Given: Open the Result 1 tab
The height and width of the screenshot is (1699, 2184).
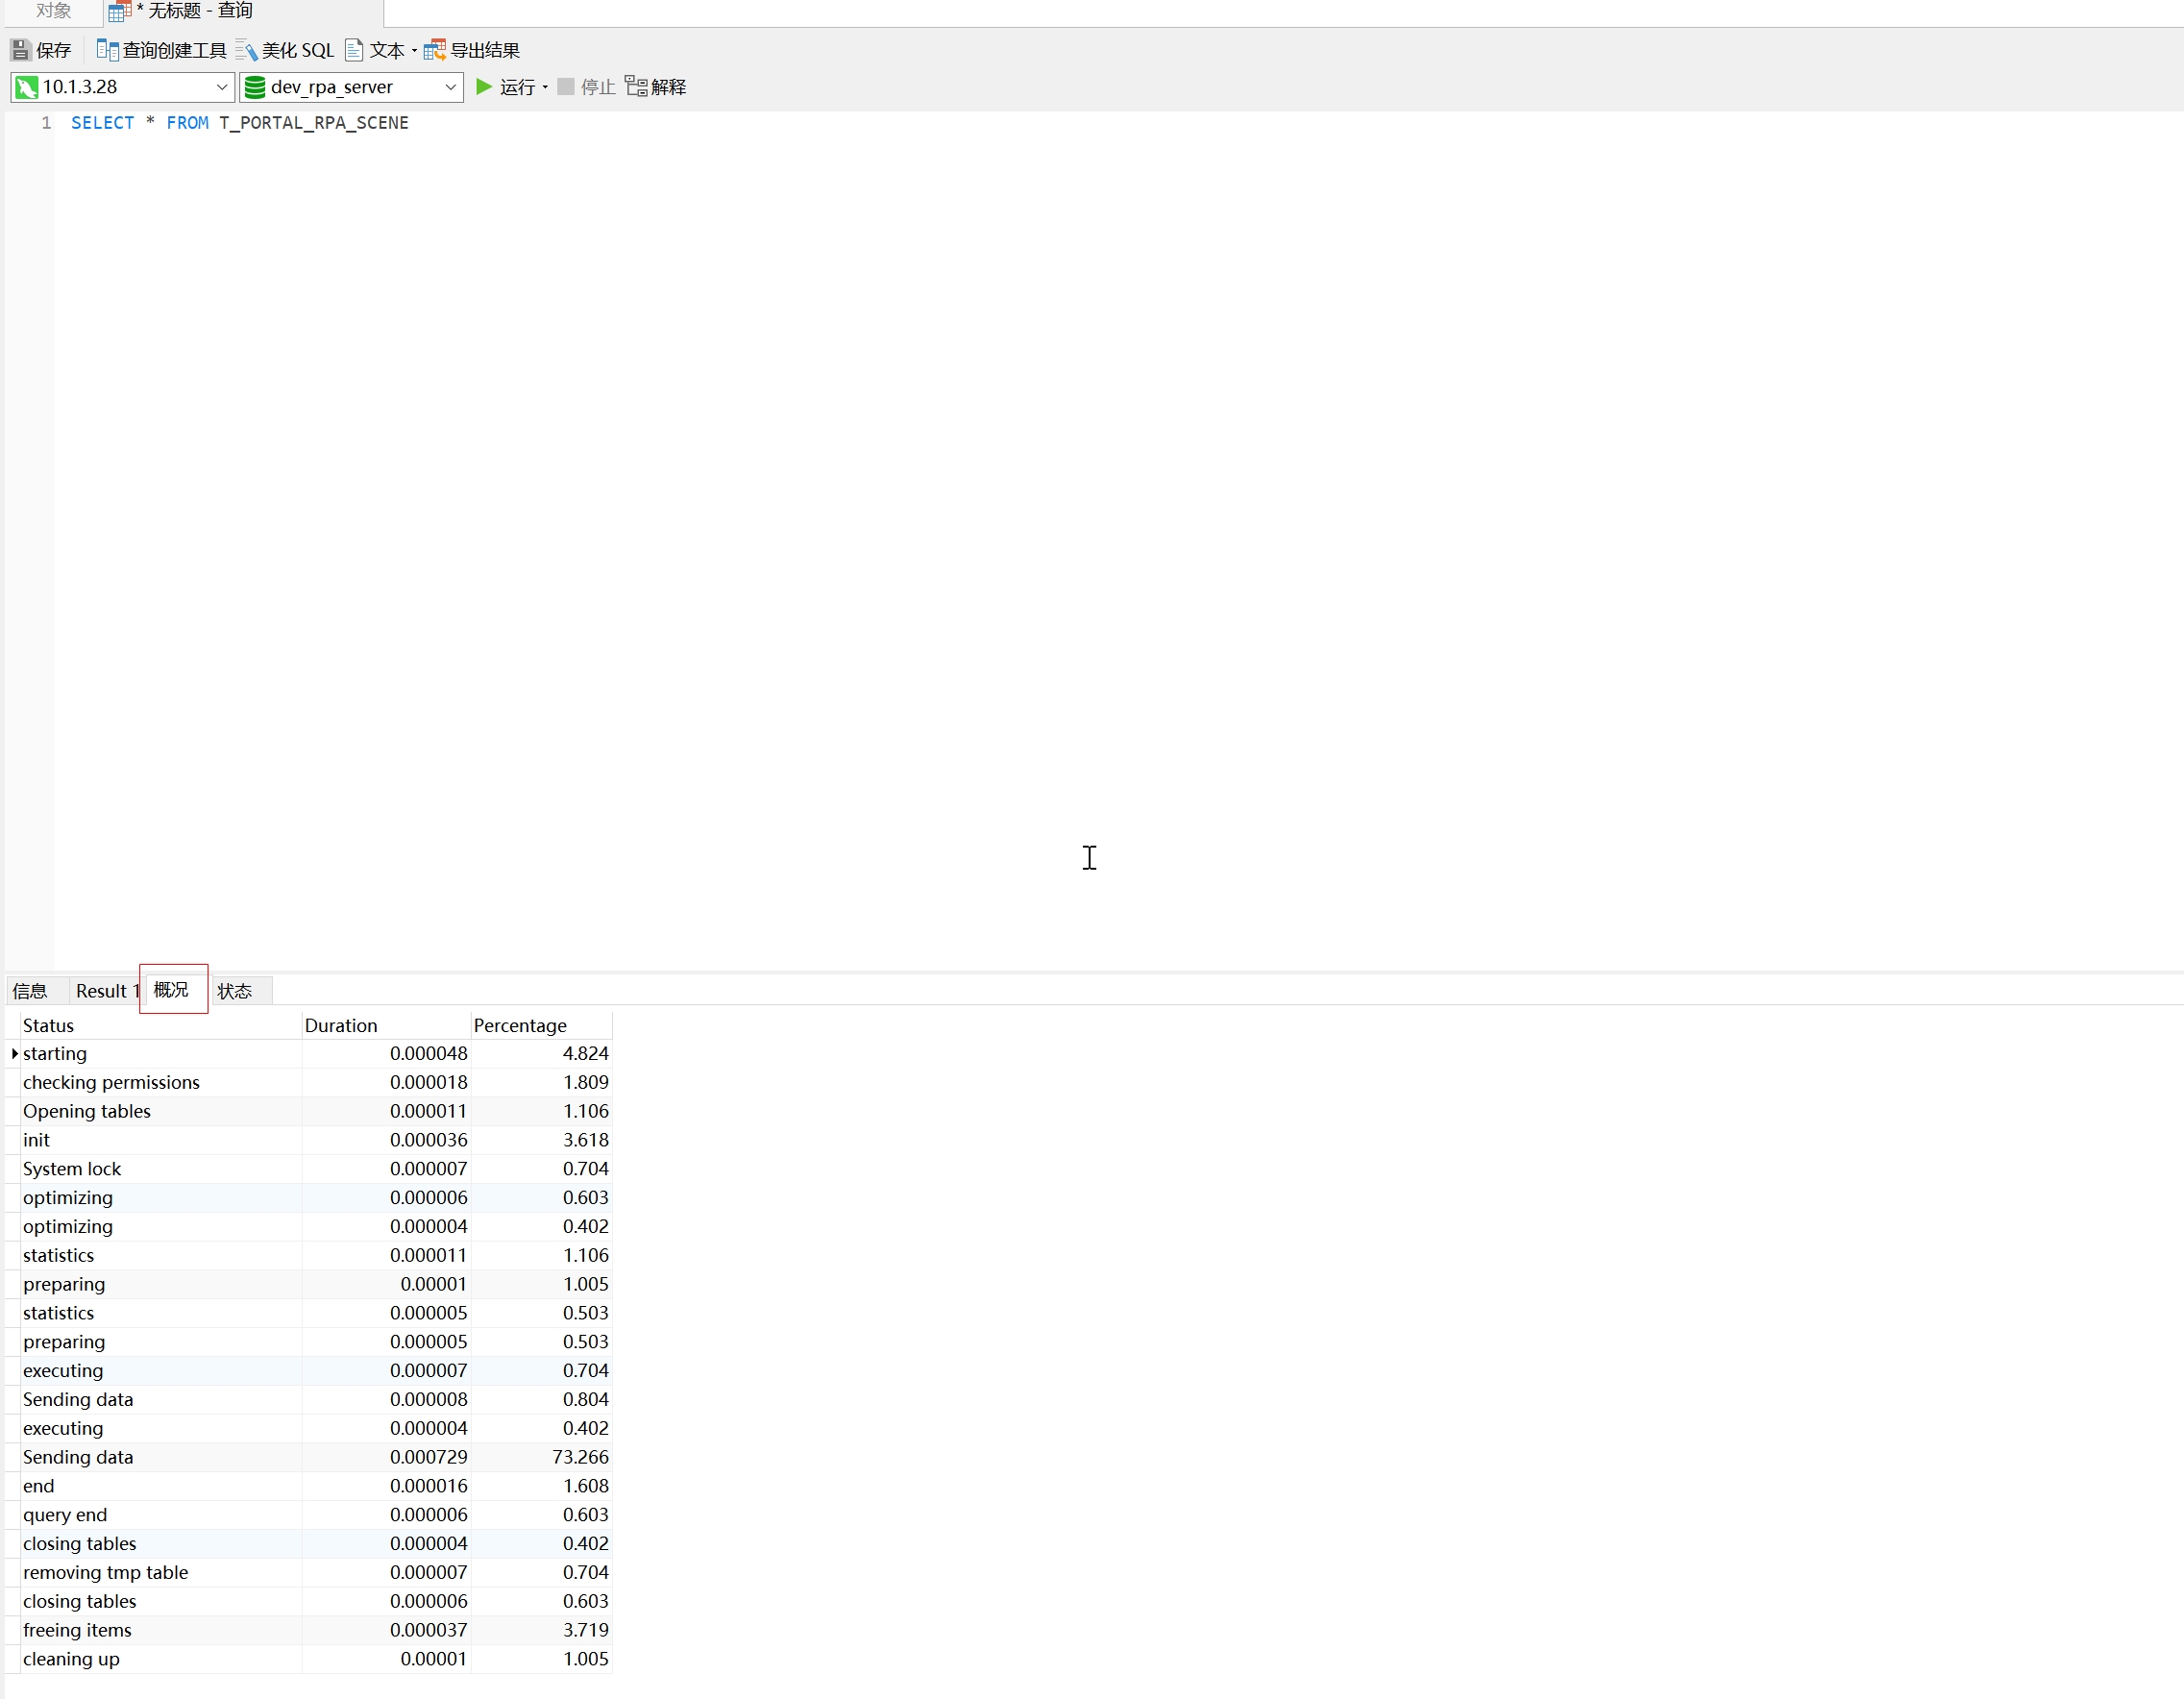Looking at the screenshot, I should (x=105, y=991).
